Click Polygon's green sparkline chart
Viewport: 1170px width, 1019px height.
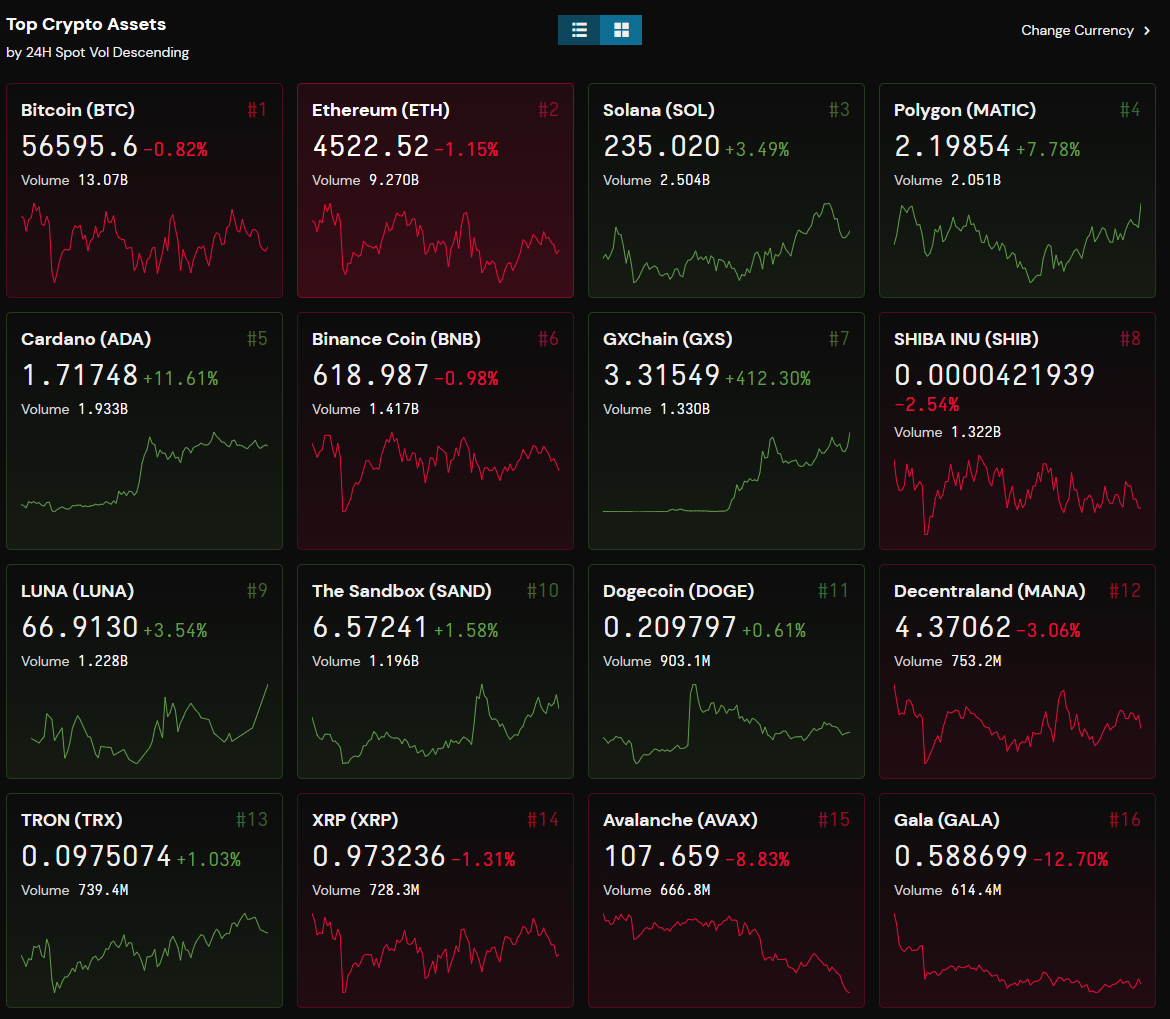point(1018,242)
